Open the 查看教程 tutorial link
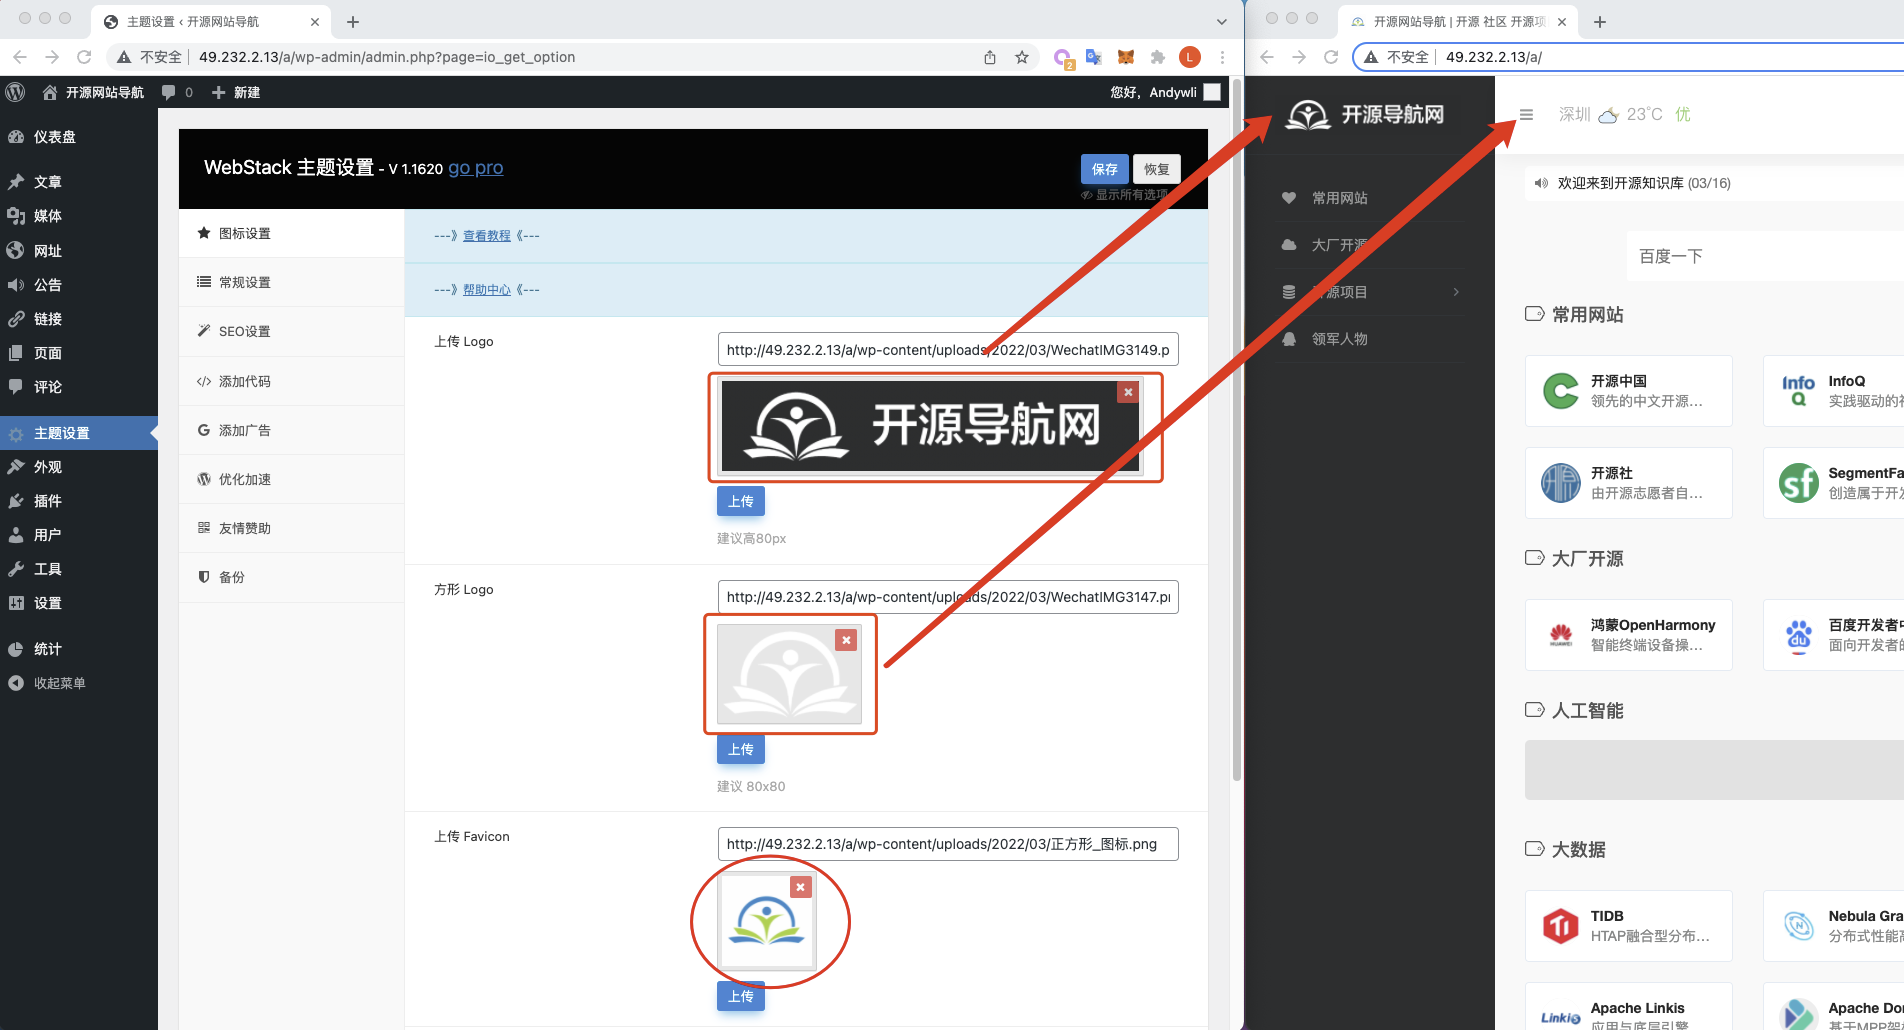This screenshot has height=1030, width=1904. (487, 236)
